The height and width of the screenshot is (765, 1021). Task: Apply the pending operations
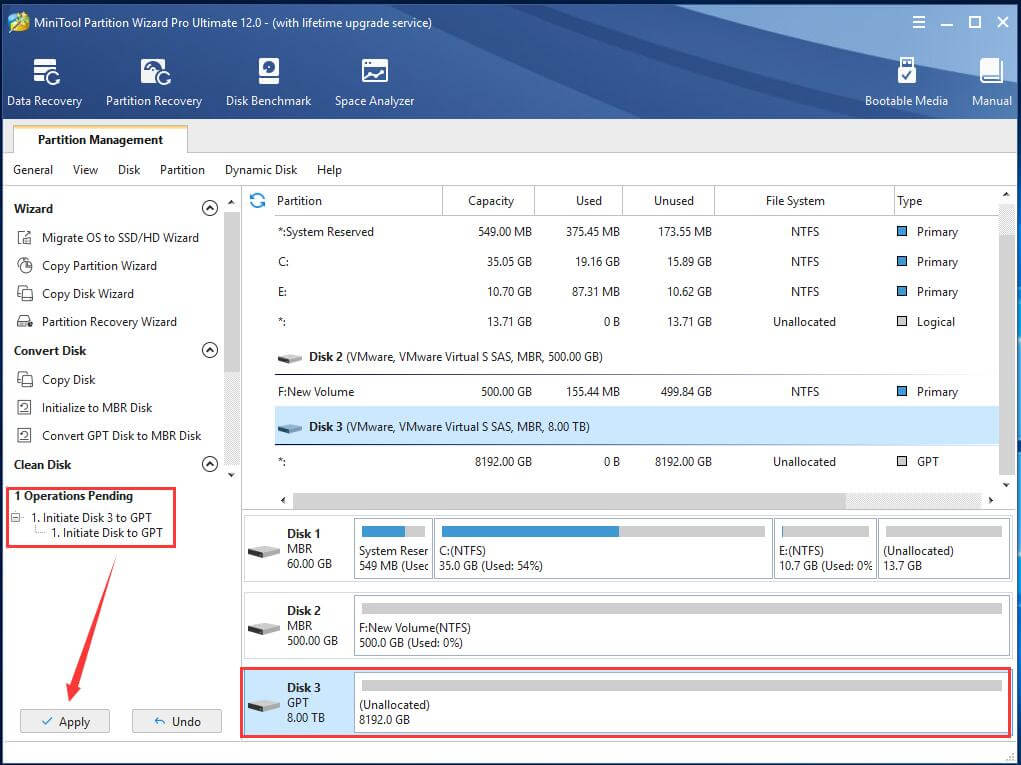click(x=65, y=721)
